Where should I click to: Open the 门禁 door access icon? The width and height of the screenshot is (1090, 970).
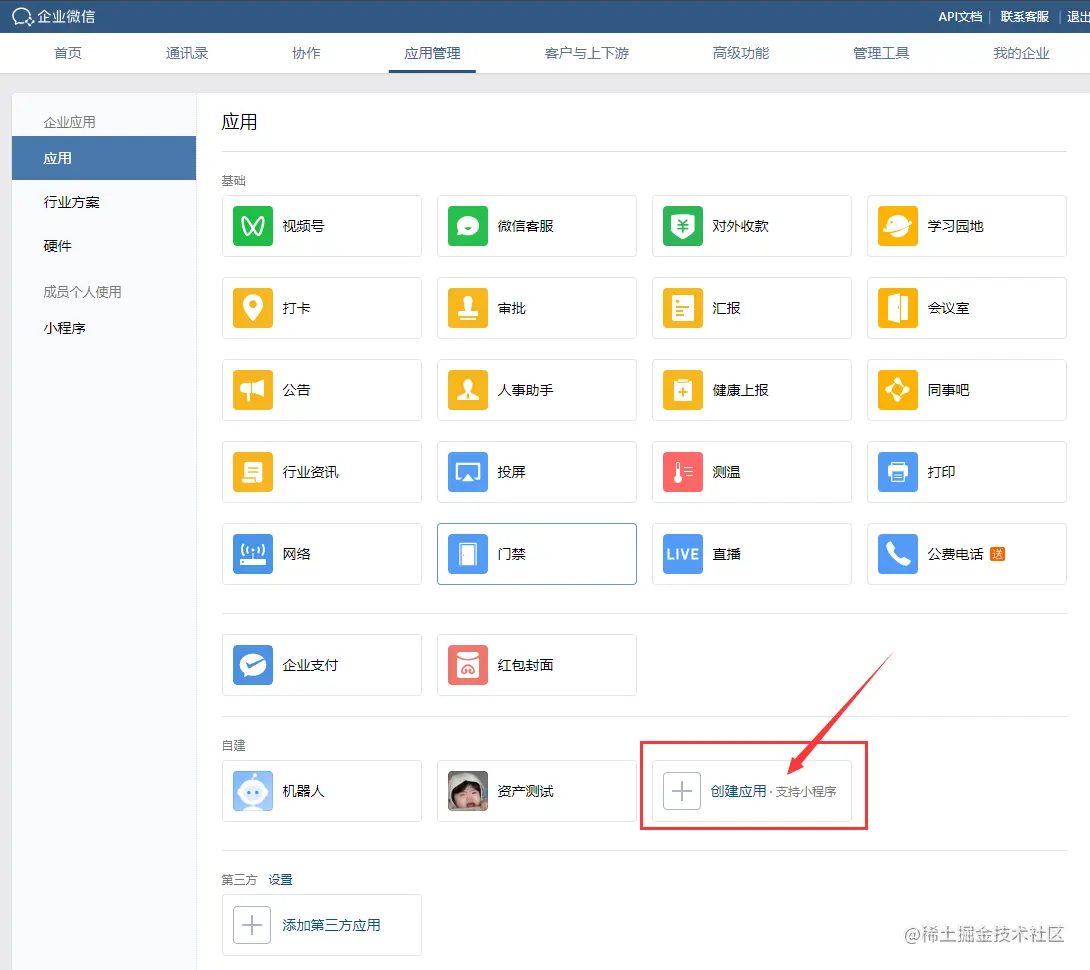pos(468,554)
